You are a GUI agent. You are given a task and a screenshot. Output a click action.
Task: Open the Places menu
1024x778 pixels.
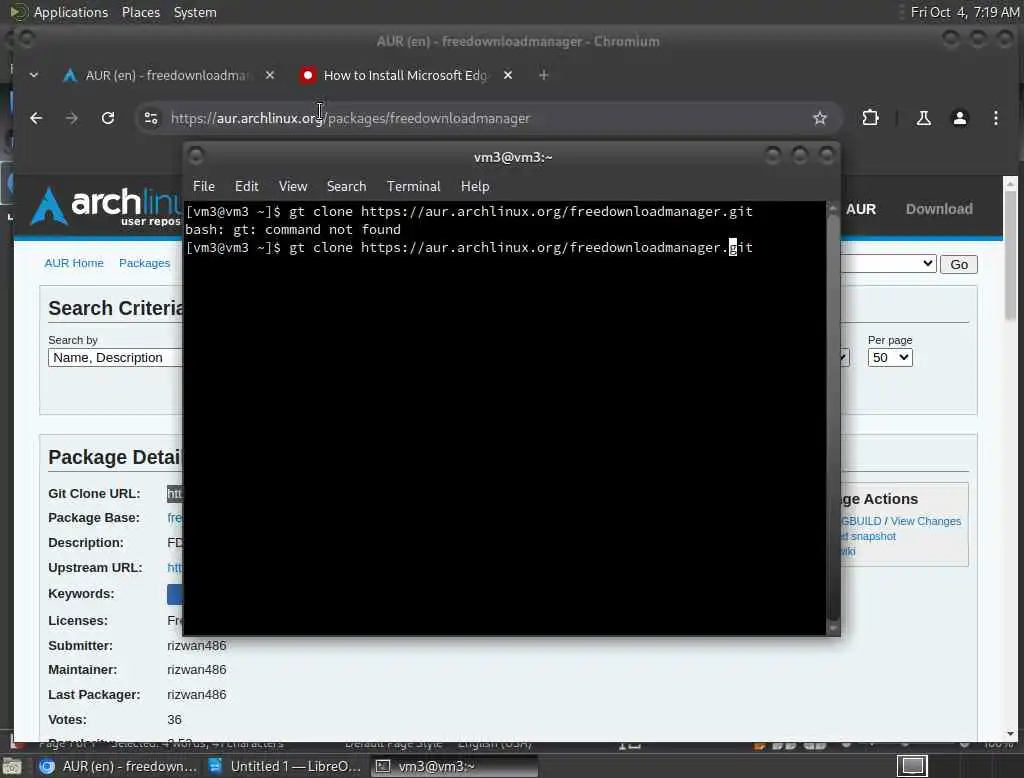(x=141, y=12)
